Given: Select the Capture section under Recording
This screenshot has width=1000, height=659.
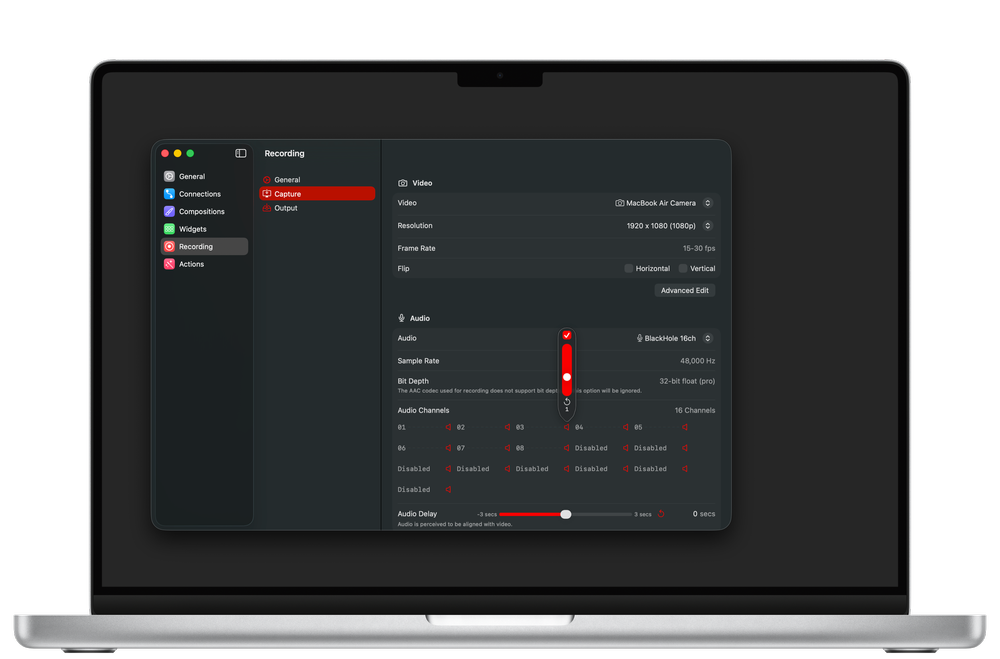Looking at the screenshot, I should (317, 194).
